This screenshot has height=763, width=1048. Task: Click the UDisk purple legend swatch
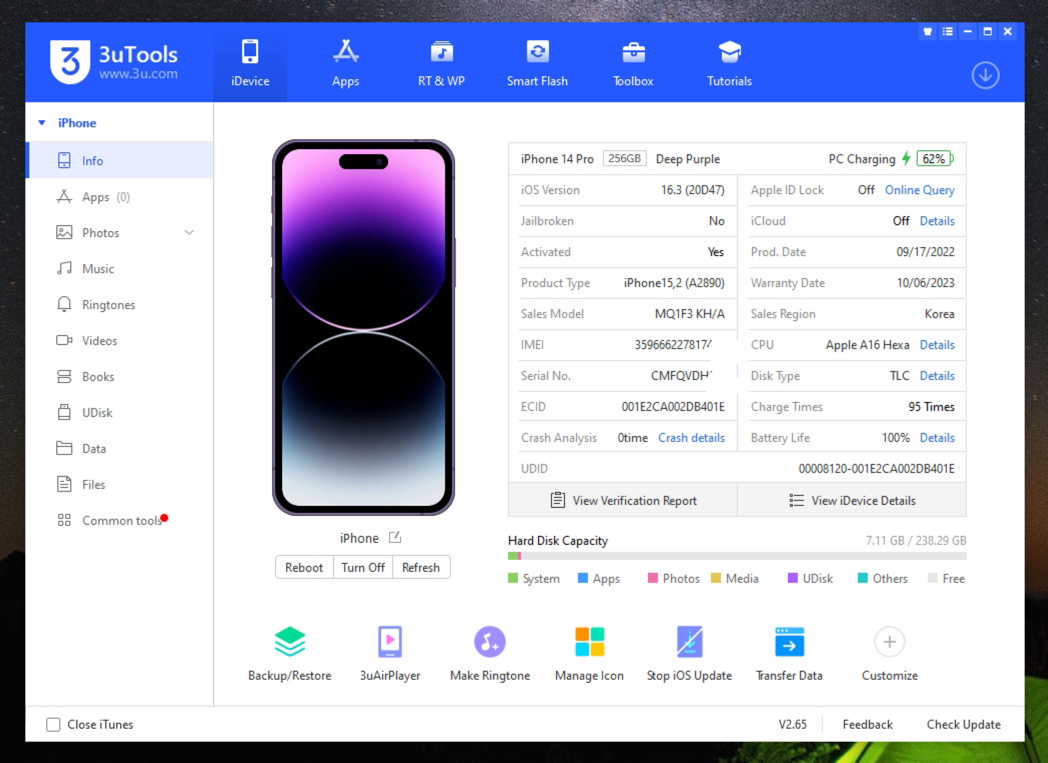tap(793, 578)
